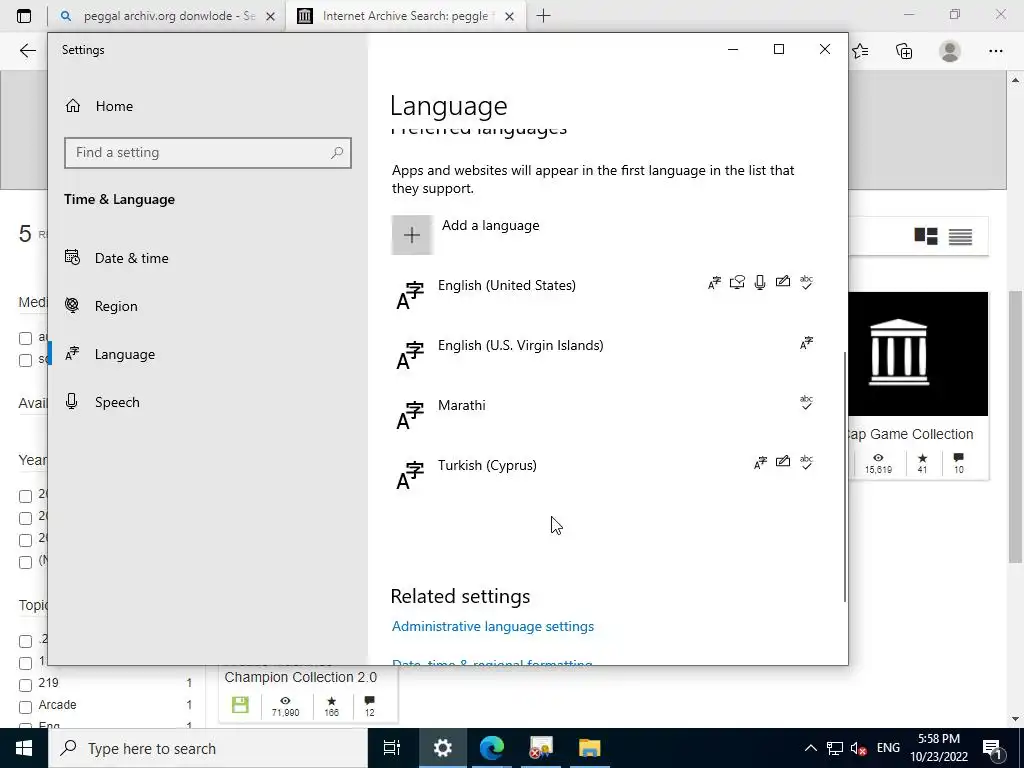Open Microsoft Edge from taskbar
This screenshot has width=1024, height=768.
pyautogui.click(x=492, y=748)
